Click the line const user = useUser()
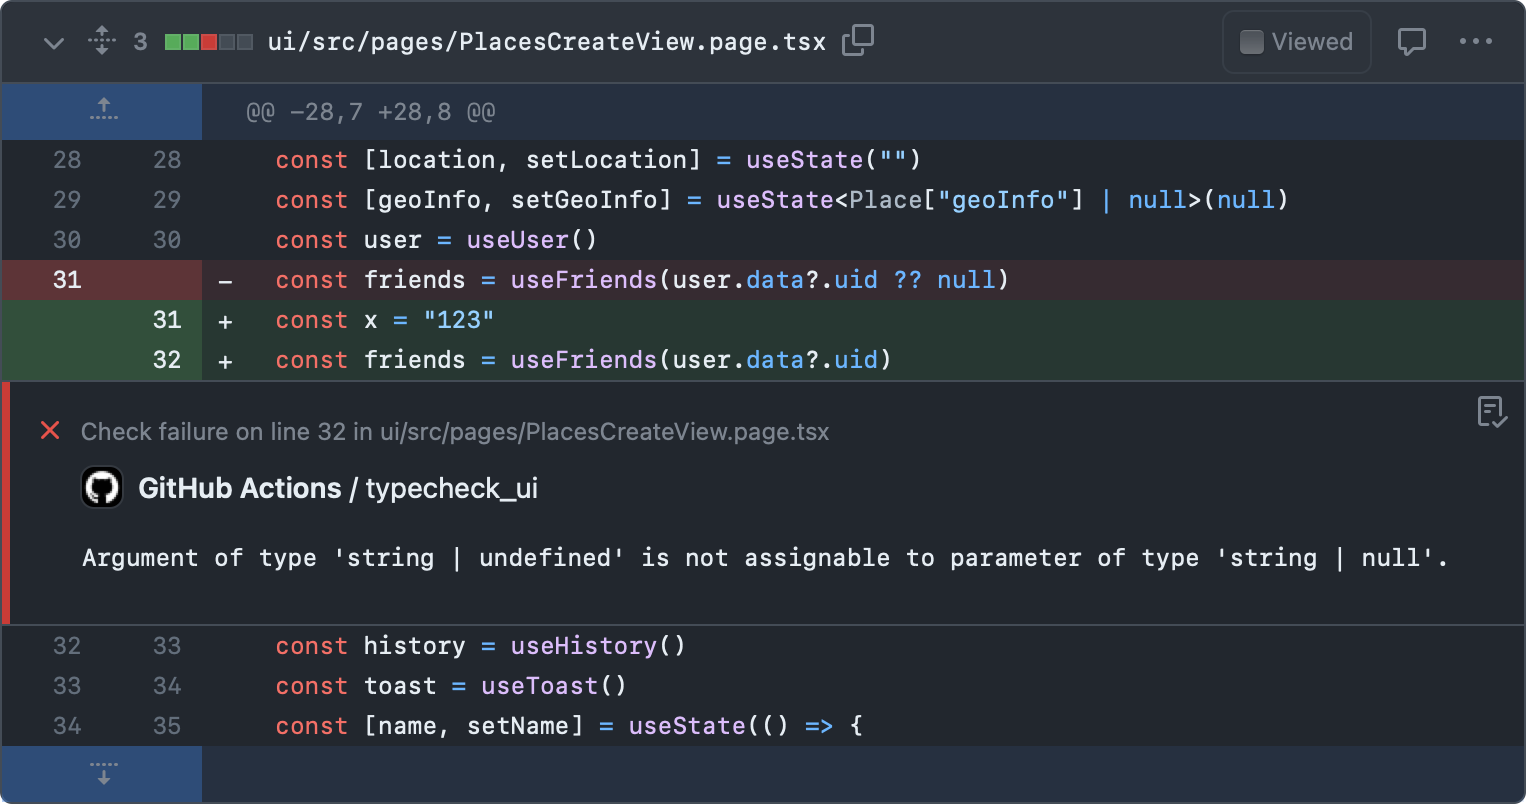The image size is (1526, 804). [x=436, y=240]
